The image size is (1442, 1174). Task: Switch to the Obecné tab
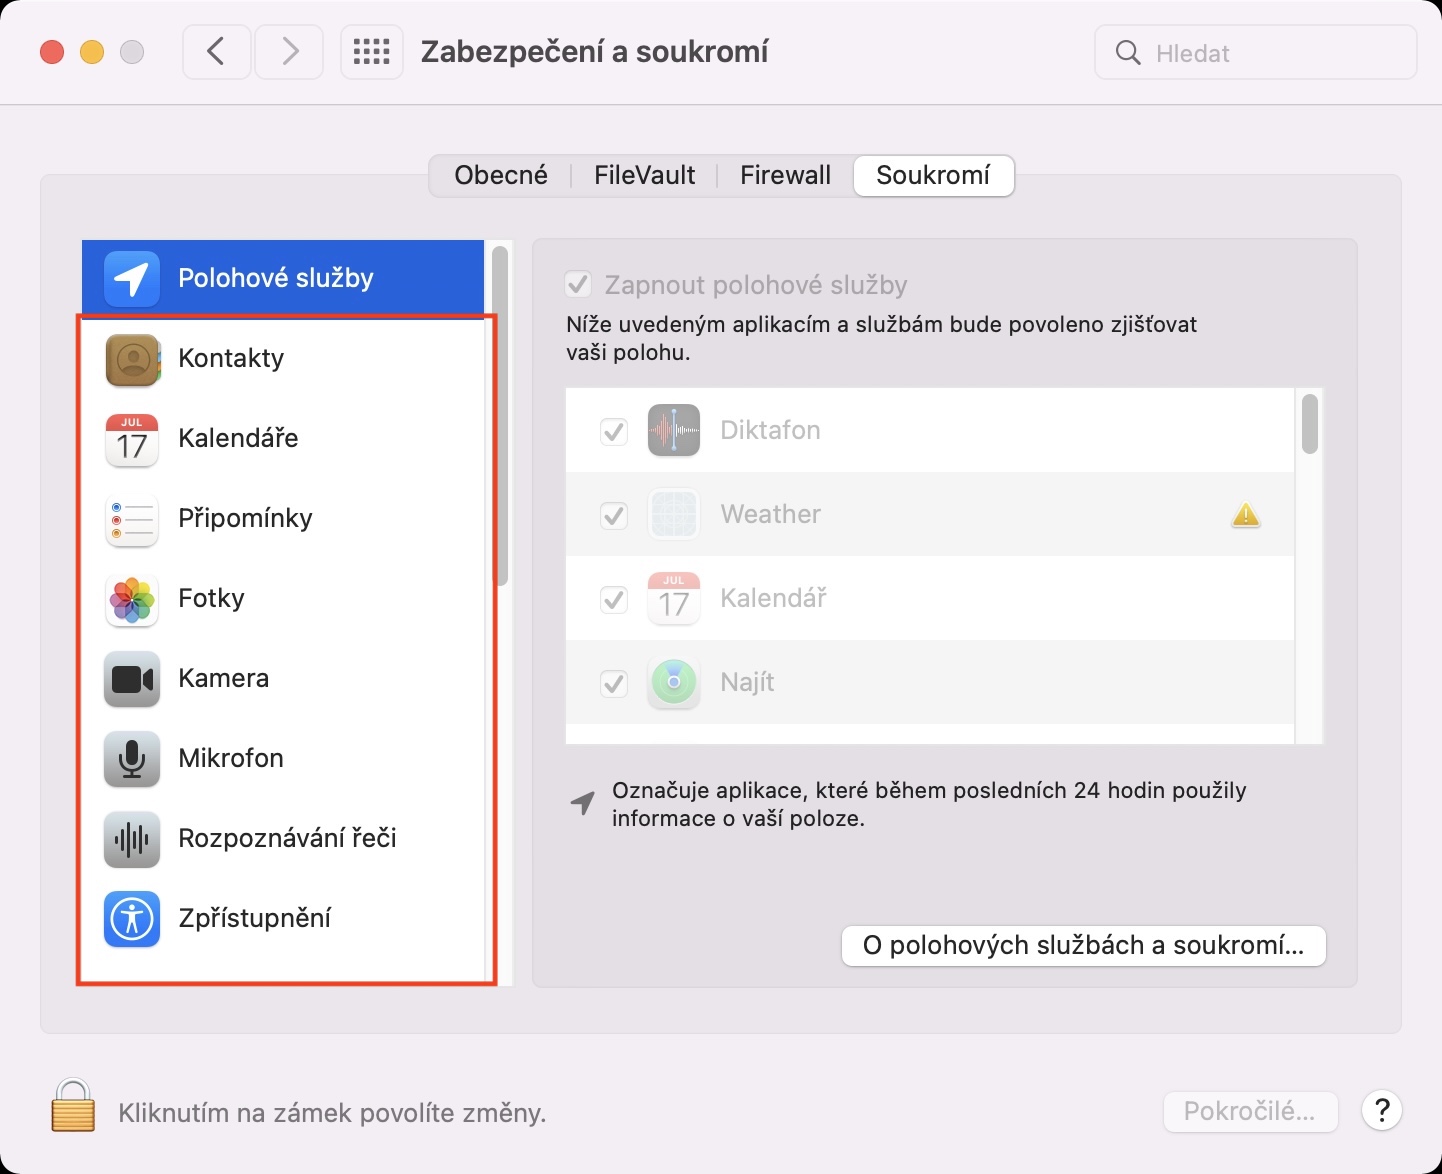(x=501, y=175)
